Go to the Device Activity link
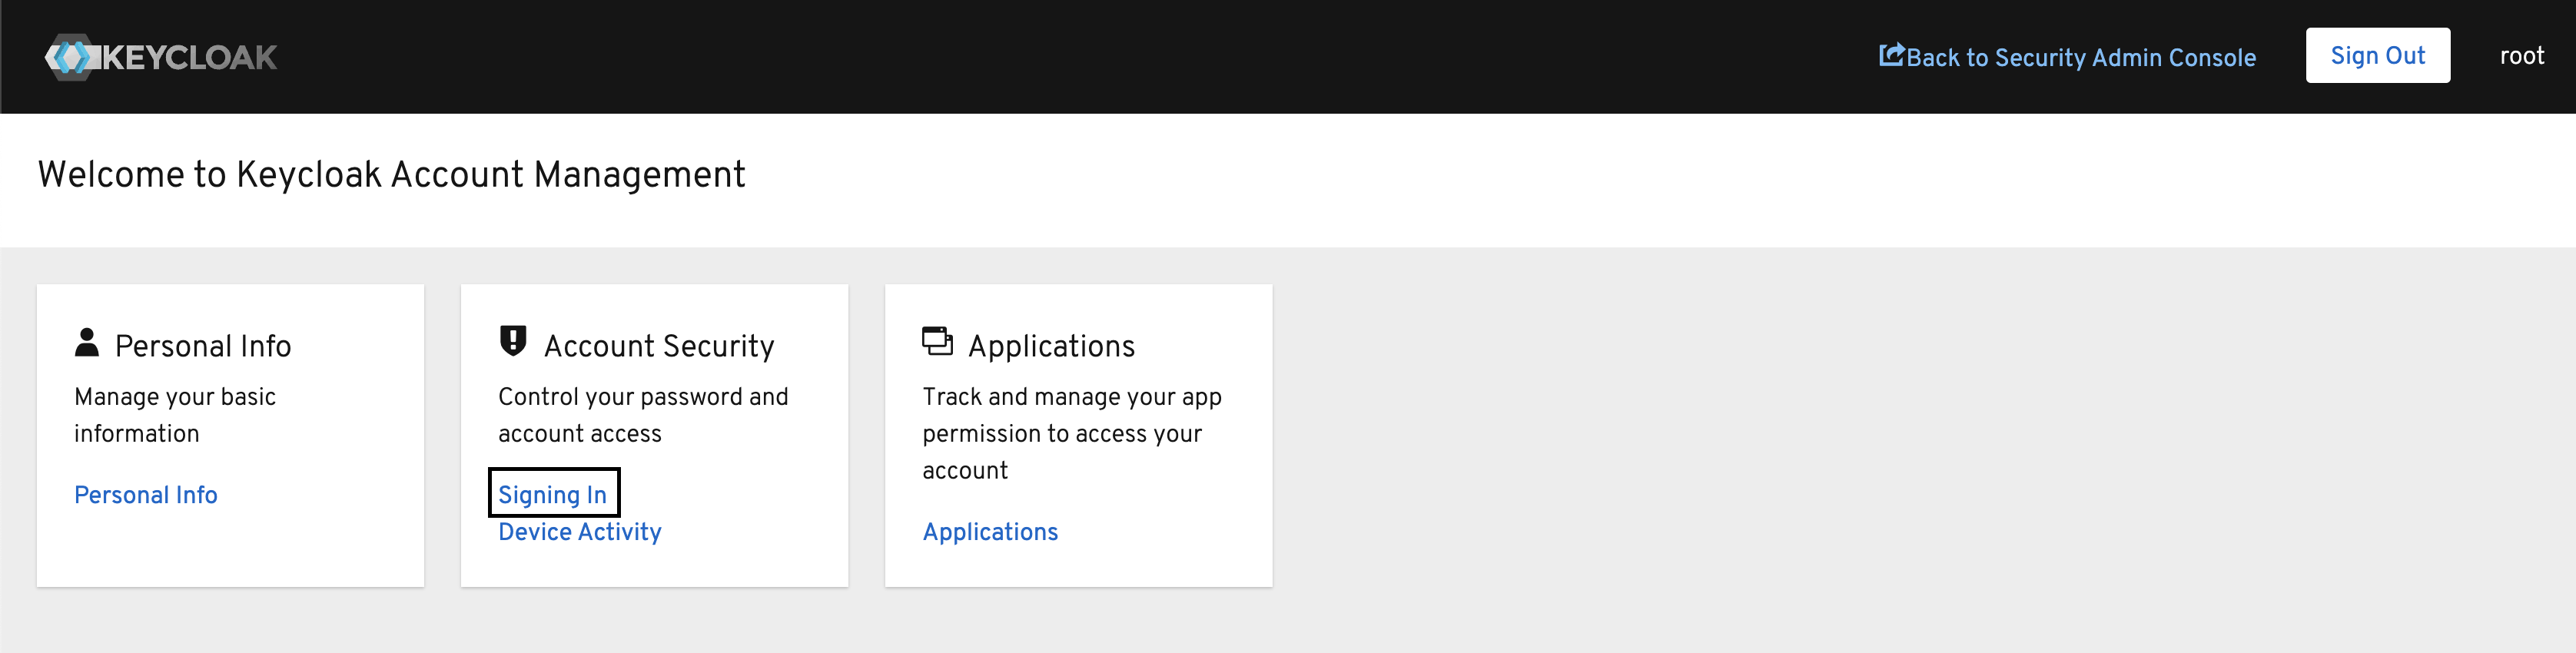This screenshot has width=2576, height=653. coord(580,532)
